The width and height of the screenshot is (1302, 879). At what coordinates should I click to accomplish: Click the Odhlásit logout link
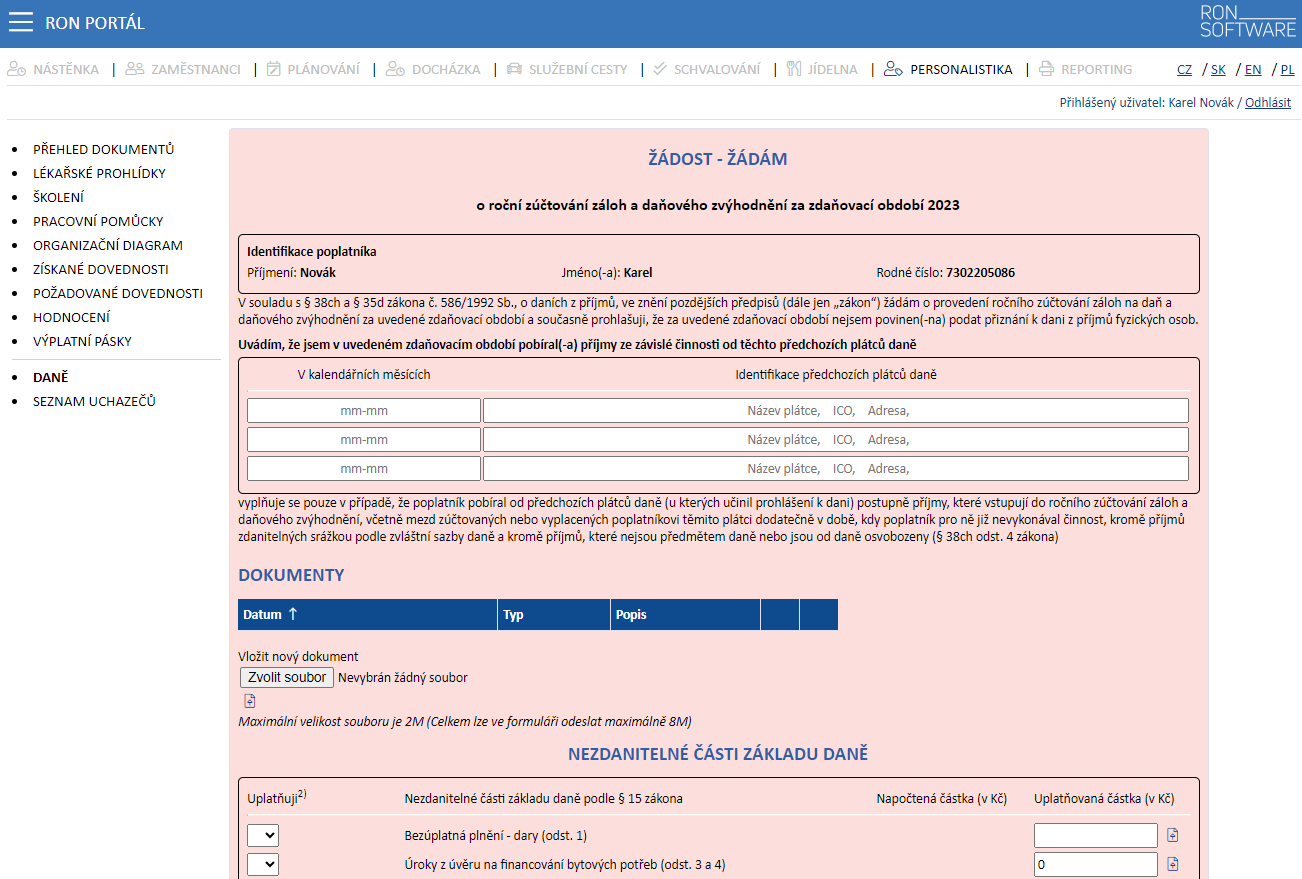click(1268, 102)
